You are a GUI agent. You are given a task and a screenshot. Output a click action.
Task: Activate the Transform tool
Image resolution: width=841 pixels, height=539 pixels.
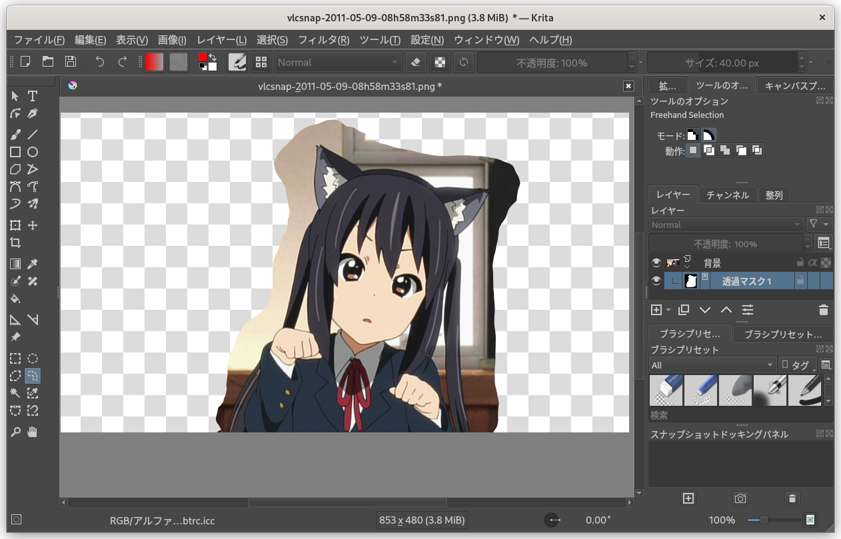(15, 225)
